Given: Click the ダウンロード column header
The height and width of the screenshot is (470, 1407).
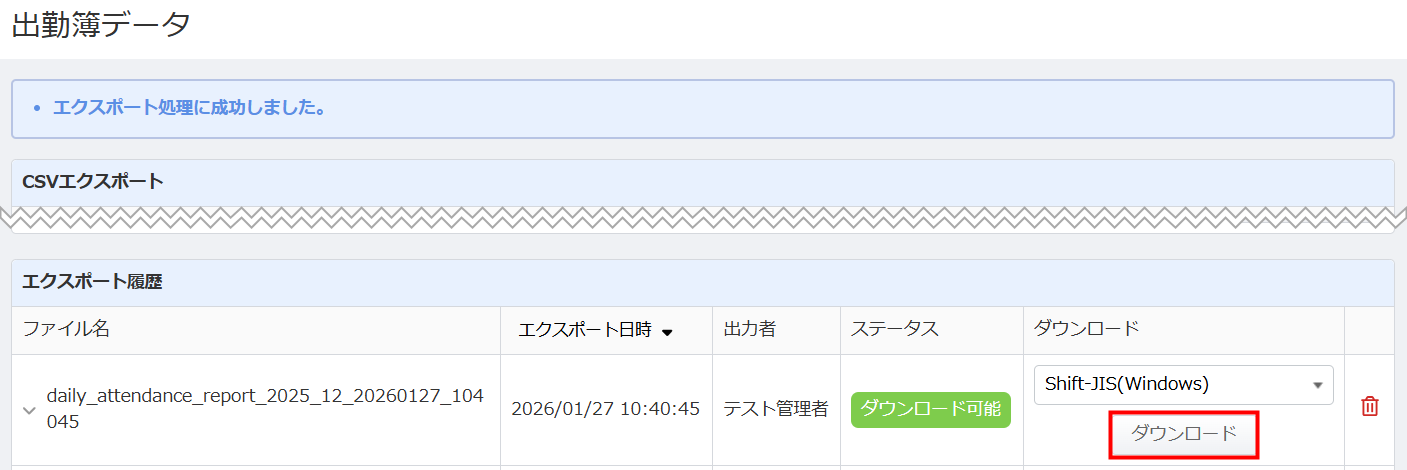Looking at the screenshot, I should point(1086,329).
